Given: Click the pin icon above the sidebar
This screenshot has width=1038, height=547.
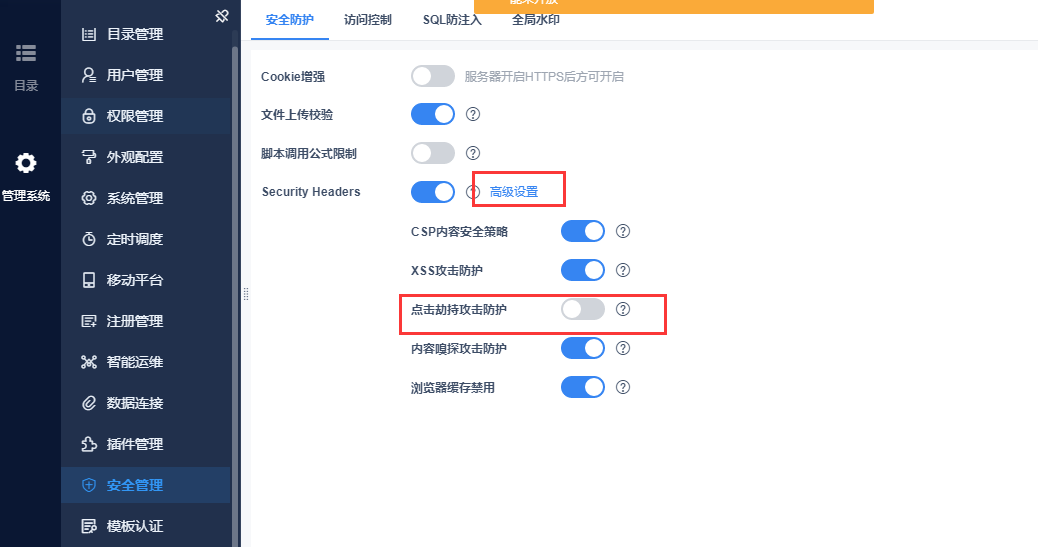Looking at the screenshot, I should [222, 16].
